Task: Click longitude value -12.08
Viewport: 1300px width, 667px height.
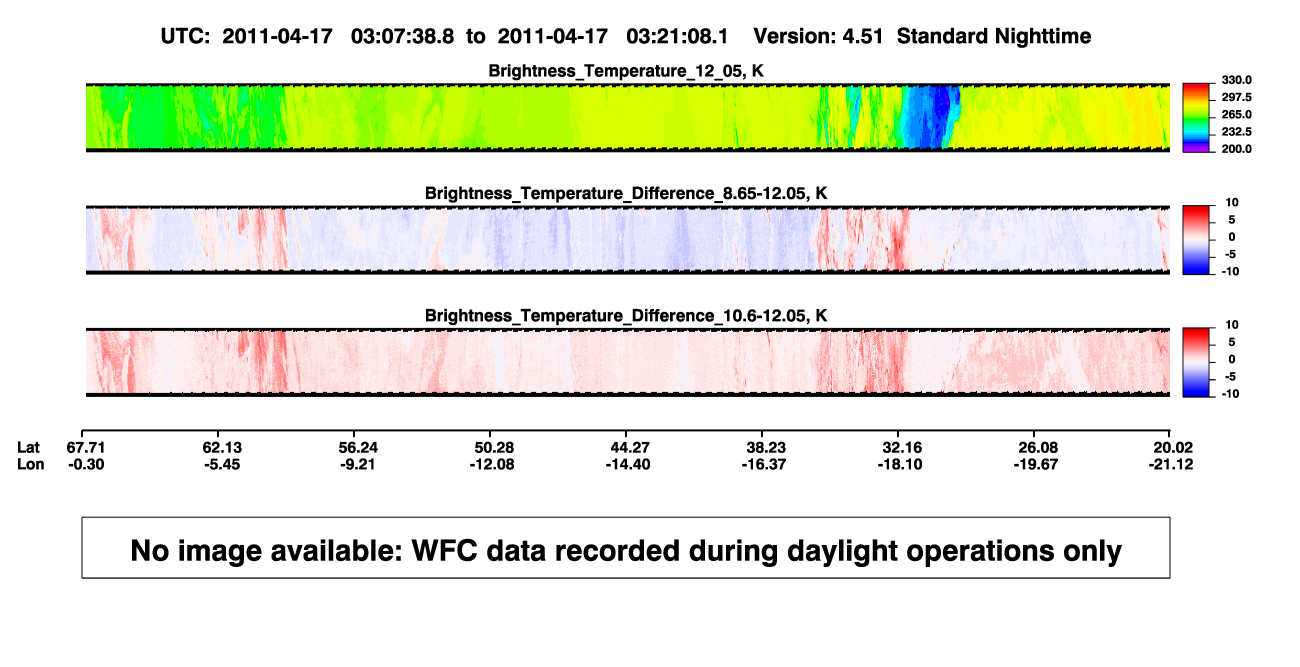Action: (493, 464)
